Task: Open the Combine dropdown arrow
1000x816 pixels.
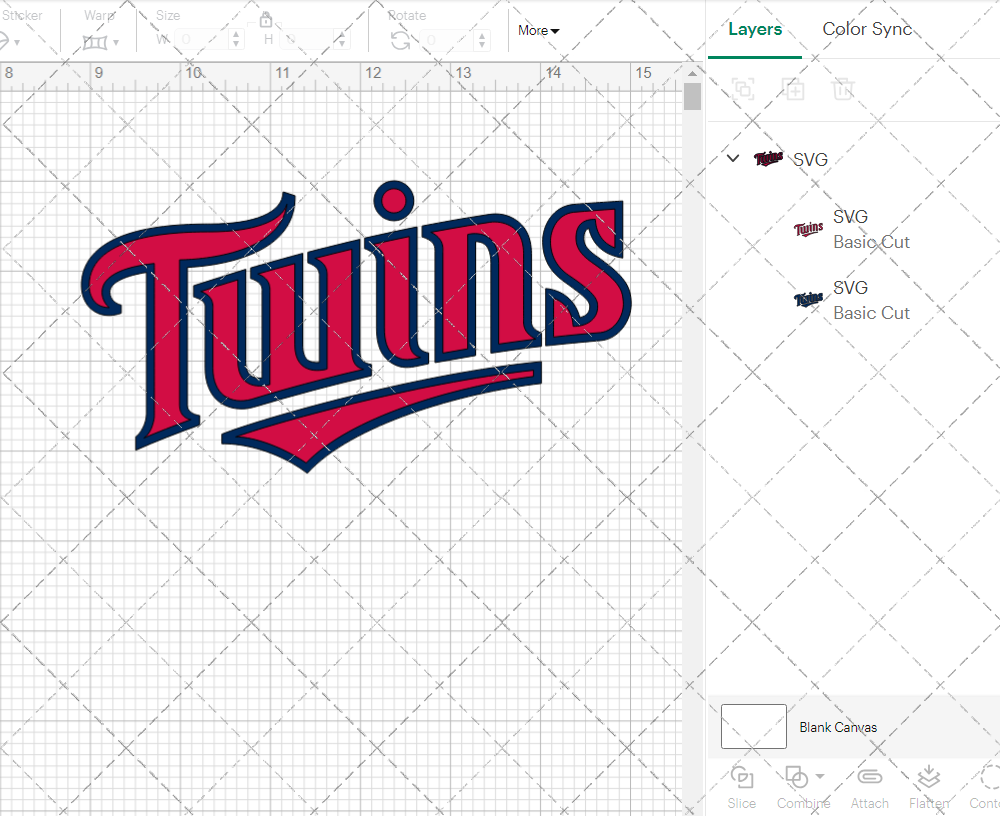Action: click(x=820, y=776)
